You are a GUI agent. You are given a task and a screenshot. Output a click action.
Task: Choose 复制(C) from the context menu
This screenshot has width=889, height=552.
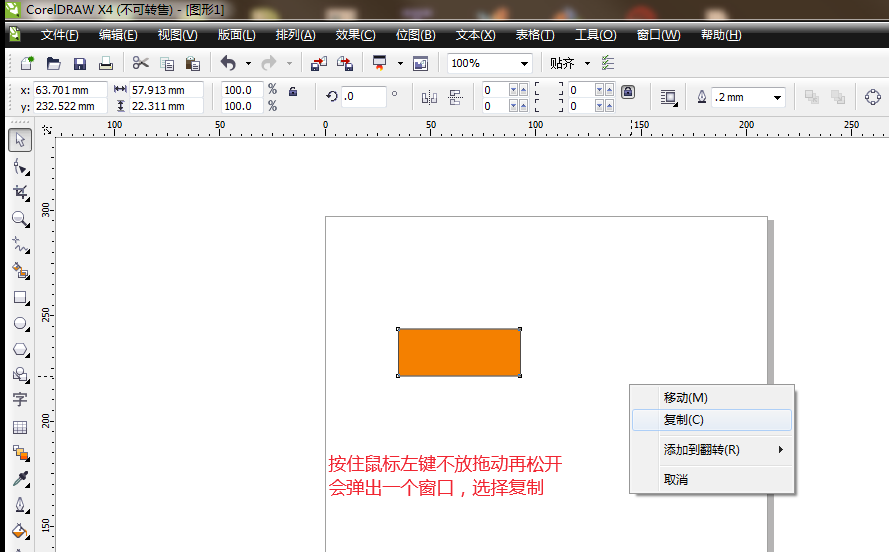pos(684,420)
